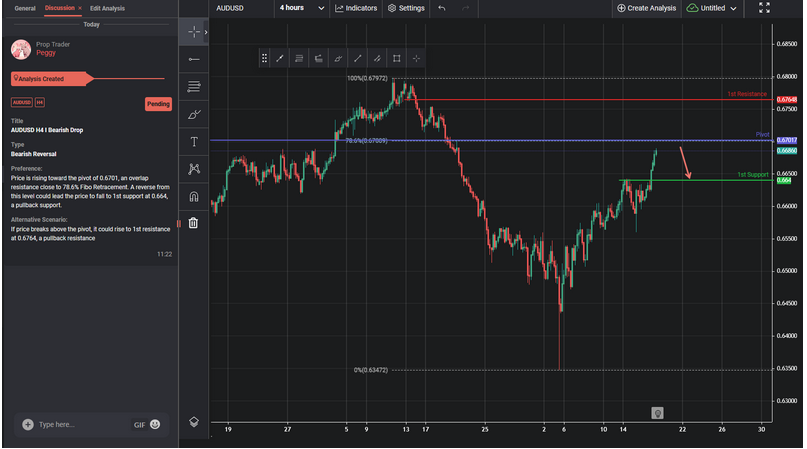Click the lightbulb idea marker on chart
807x449 pixels.
click(657, 413)
